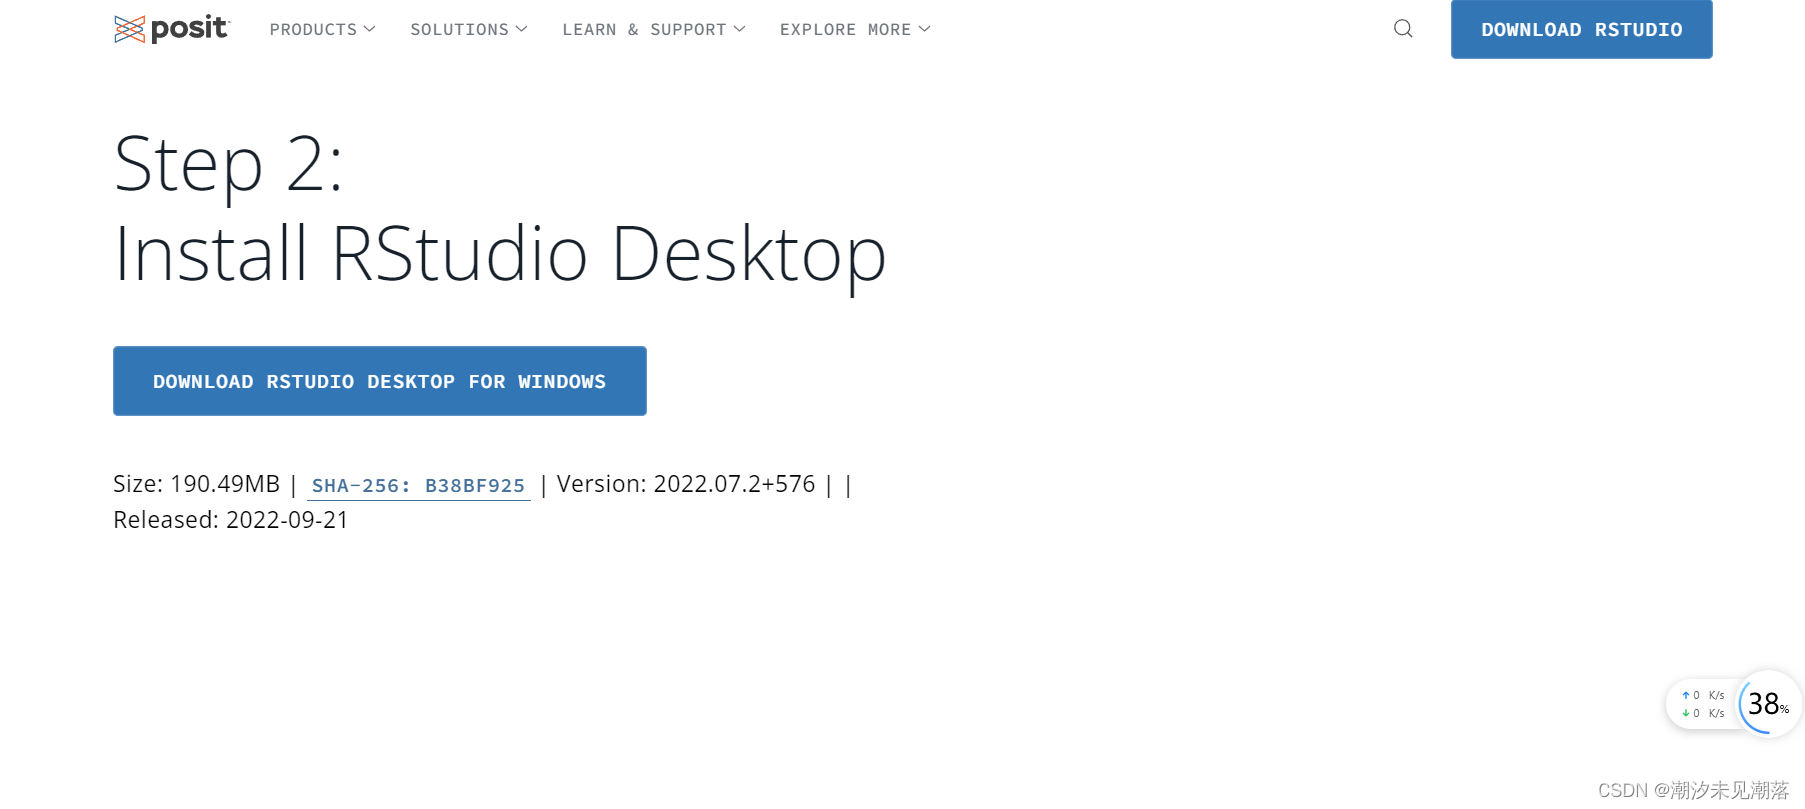Expand the Learn & Support chevron arrow
The height and width of the screenshot is (809, 1805).
tap(740, 29)
